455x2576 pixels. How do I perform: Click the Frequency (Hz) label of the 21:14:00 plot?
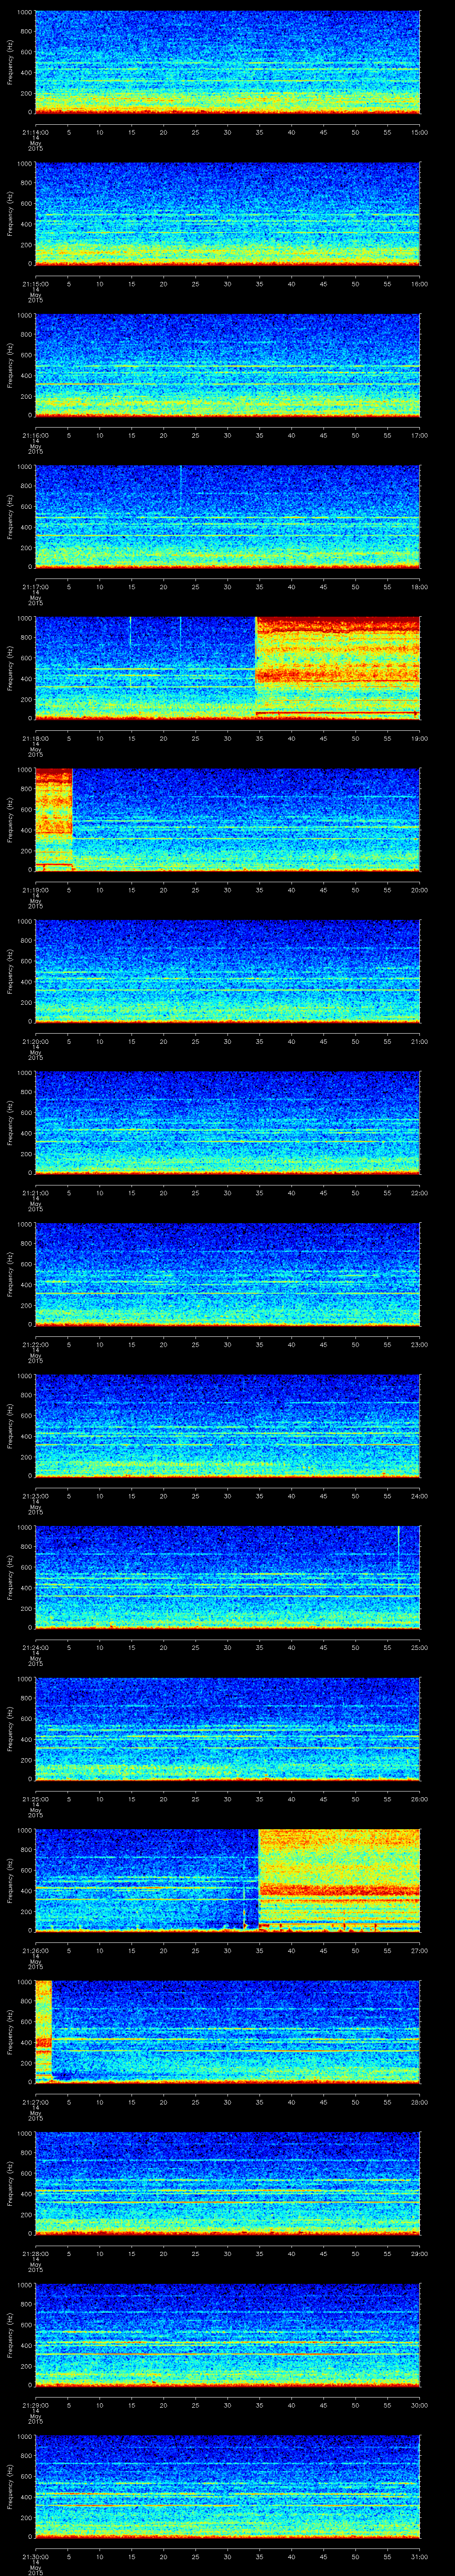click(10, 63)
